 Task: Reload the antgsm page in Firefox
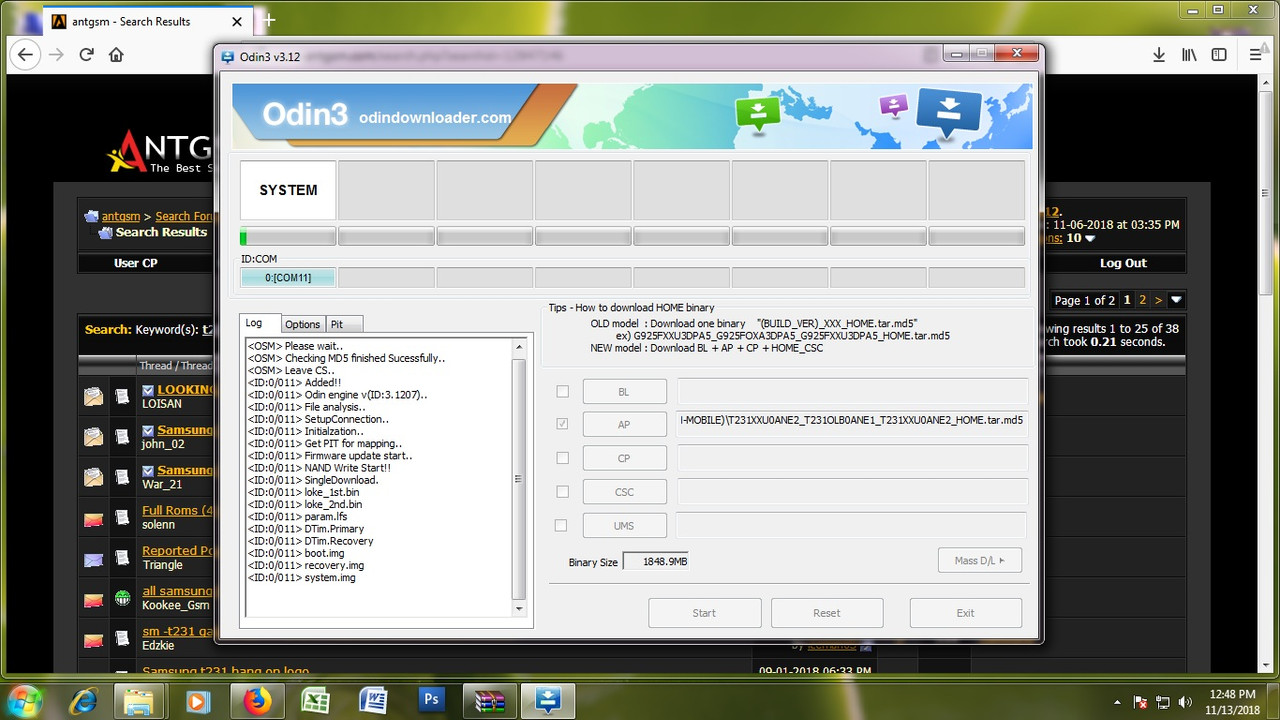point(86,55)
